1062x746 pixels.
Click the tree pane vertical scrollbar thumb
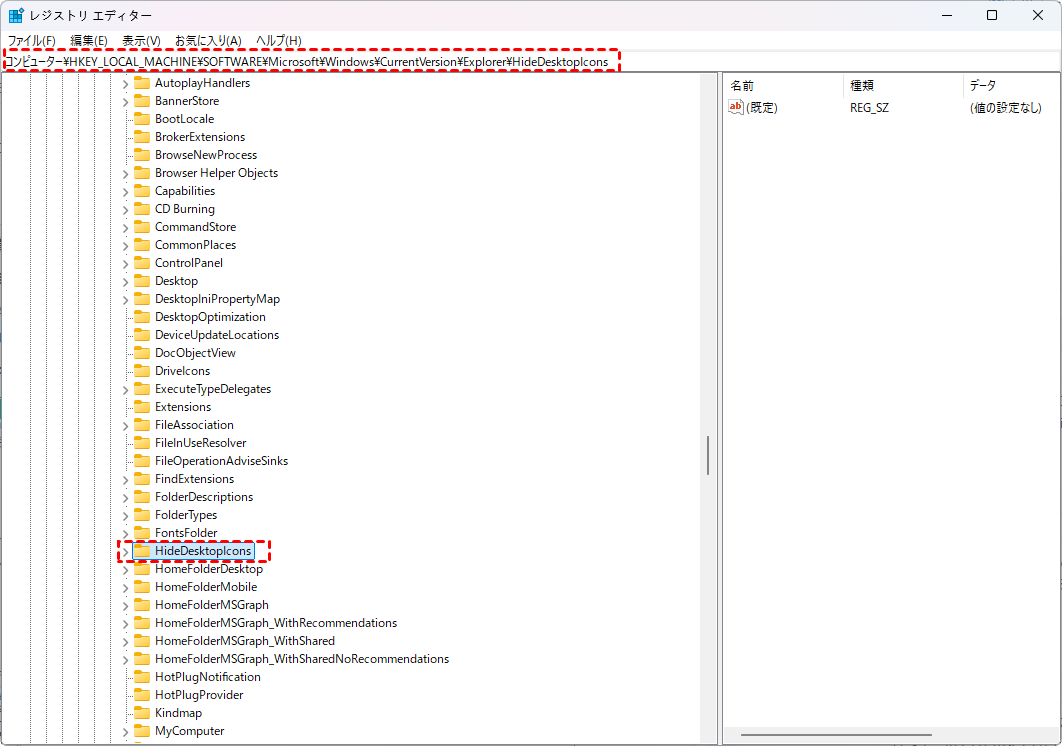coord(708,455)
